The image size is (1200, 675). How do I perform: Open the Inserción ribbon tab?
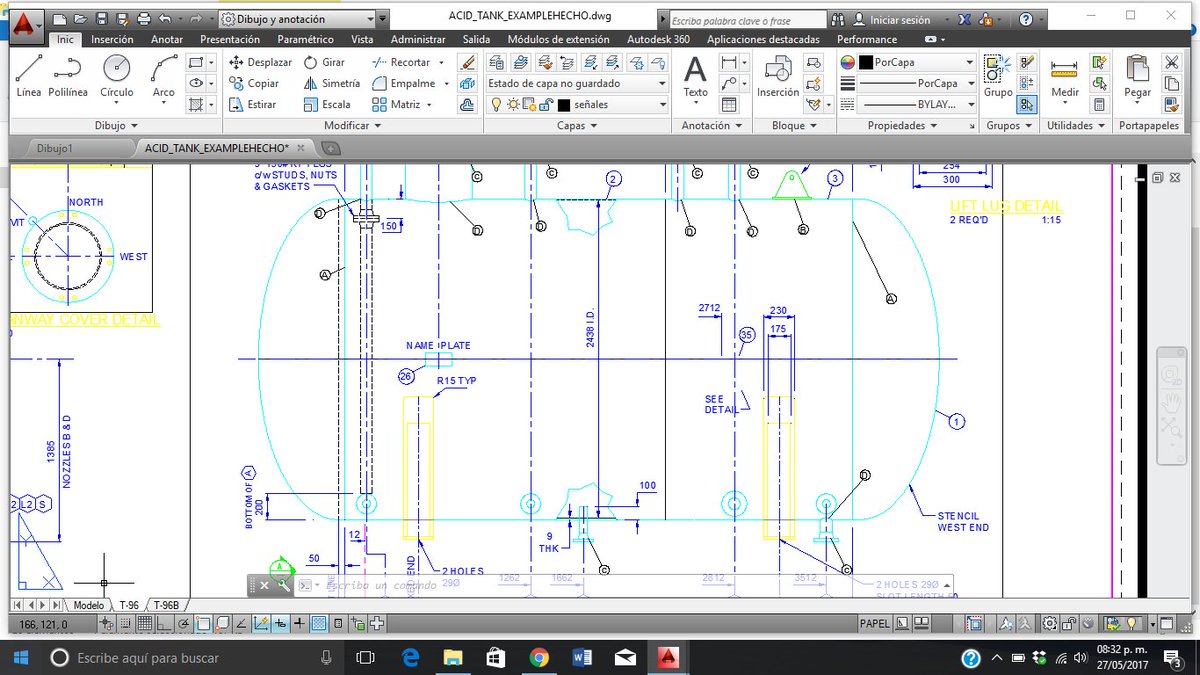[x=112, y=39]
